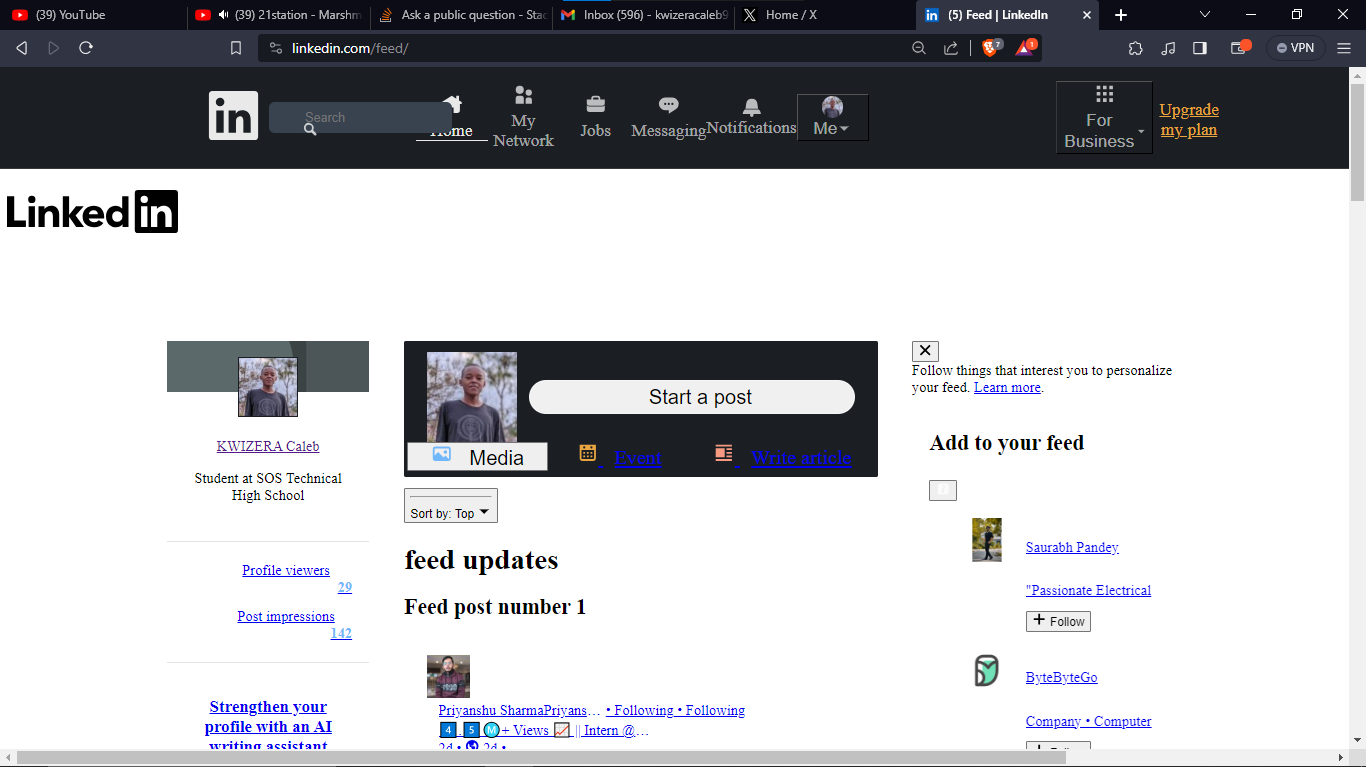Click the search magnifier icon in LinkedIn search
Viewport: 1366px width, 767px height.
[310, 129]
